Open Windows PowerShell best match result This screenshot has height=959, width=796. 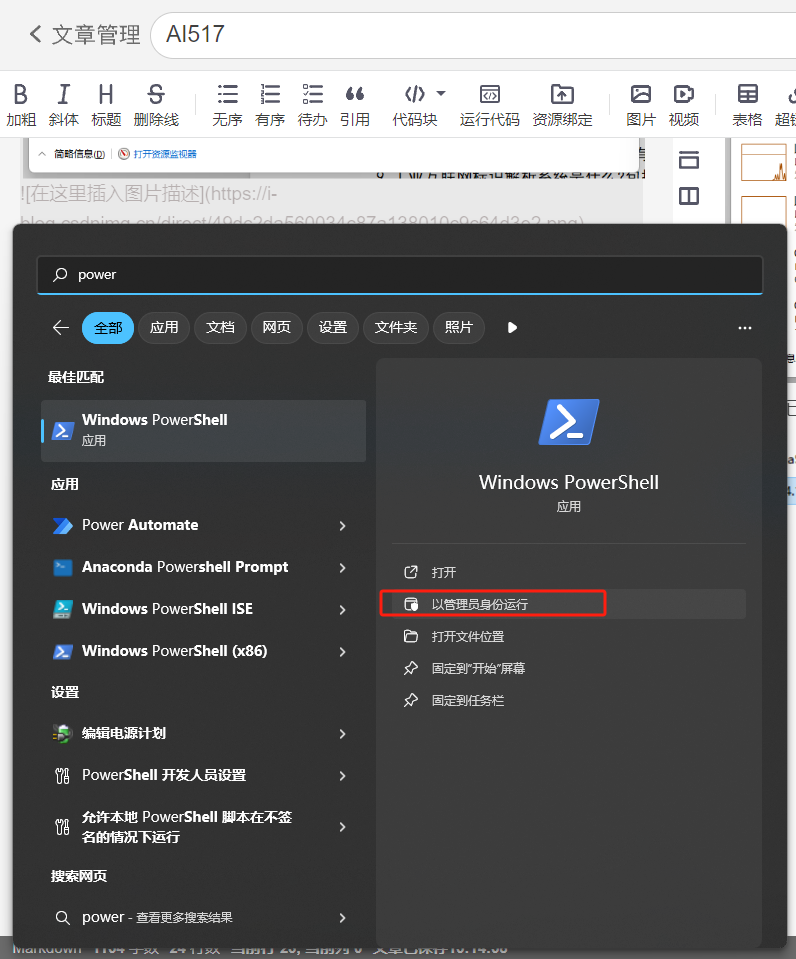pyautogui.click(x=203, y=431)
